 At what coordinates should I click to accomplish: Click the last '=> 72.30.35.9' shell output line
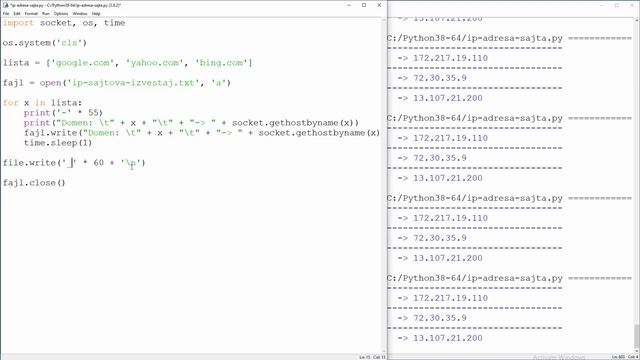pyautogui.click(x=432, y=318)
